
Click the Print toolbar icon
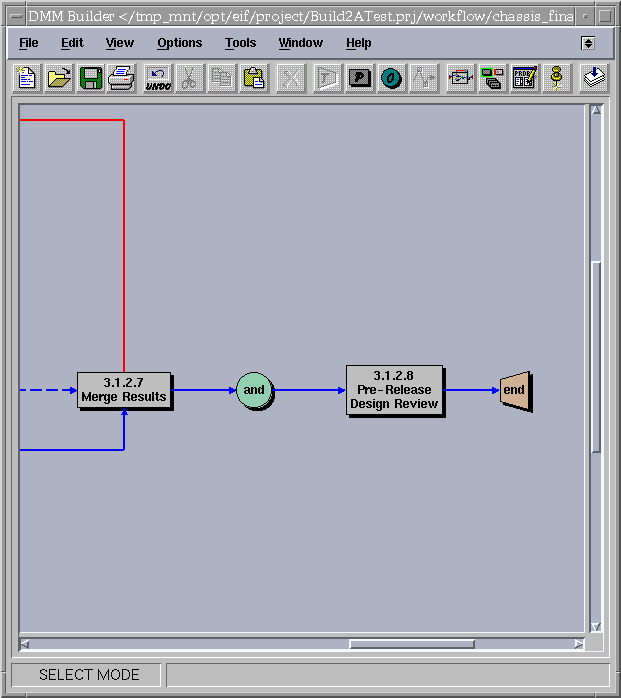[x=121, y=78]
